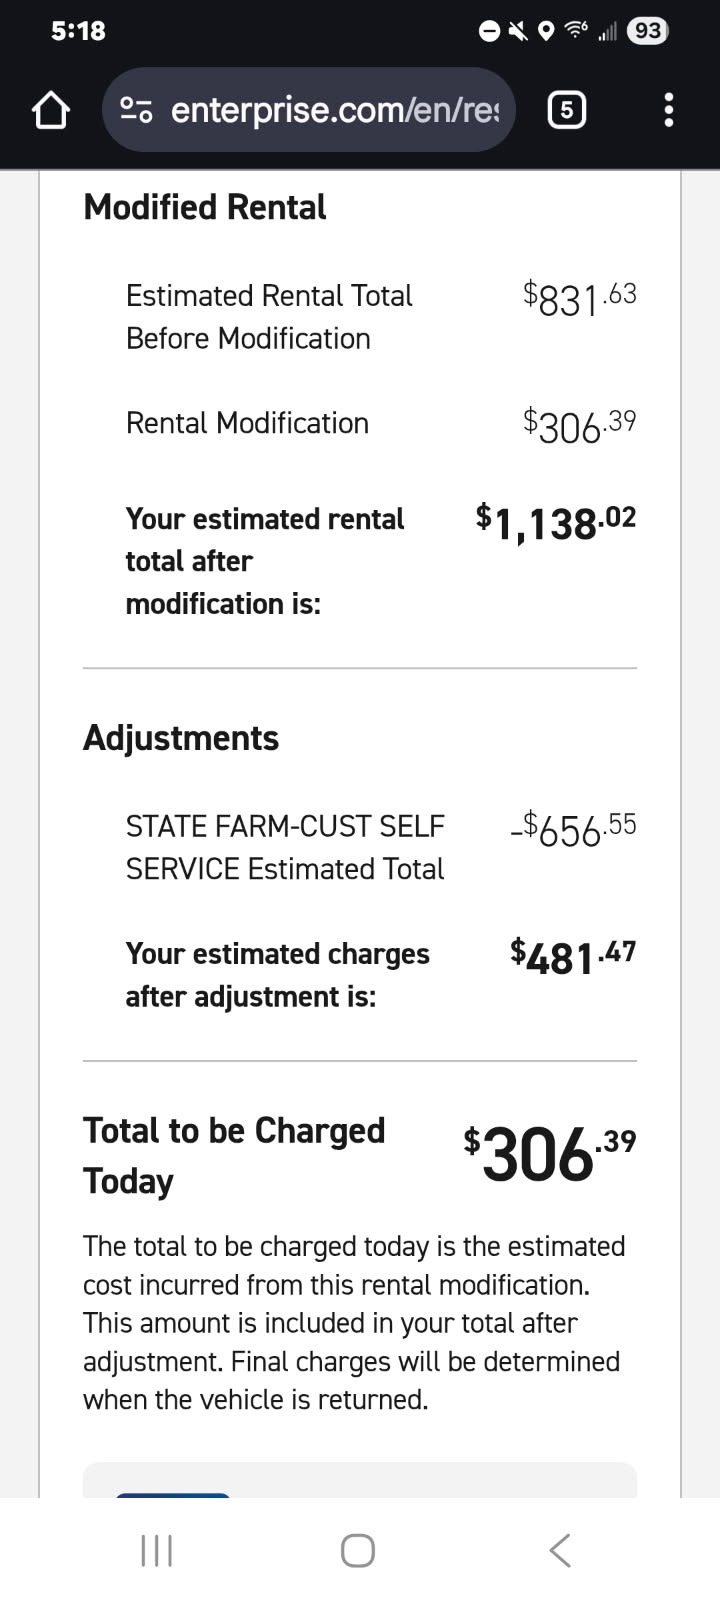
Task: Tap the STATE FARM-CUST SELF SERVICE line
Action: click(285, 847)
